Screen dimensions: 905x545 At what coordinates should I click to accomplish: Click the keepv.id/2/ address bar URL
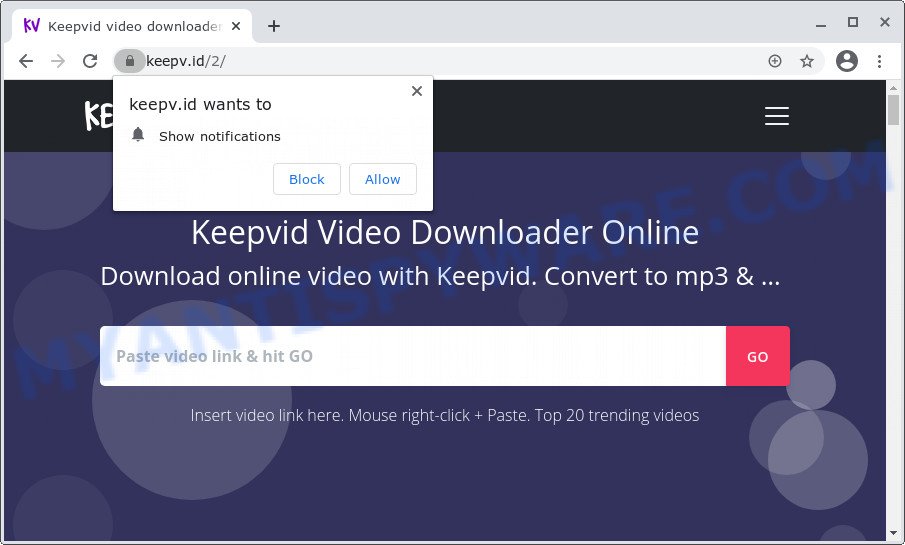(x=186, y=61)
